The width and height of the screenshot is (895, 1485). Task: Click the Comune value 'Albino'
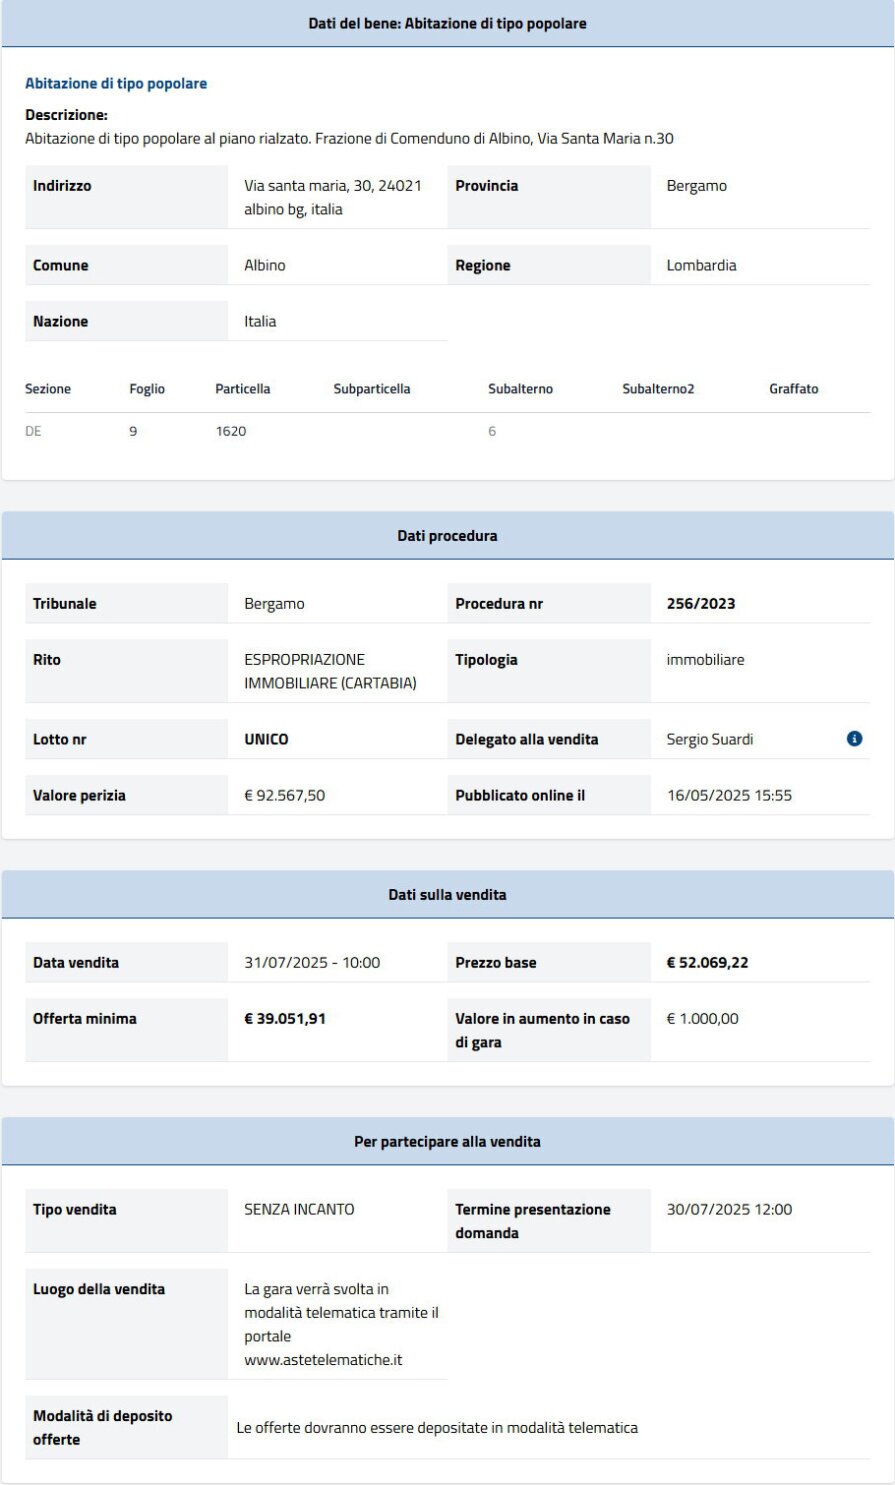point(265,266)
